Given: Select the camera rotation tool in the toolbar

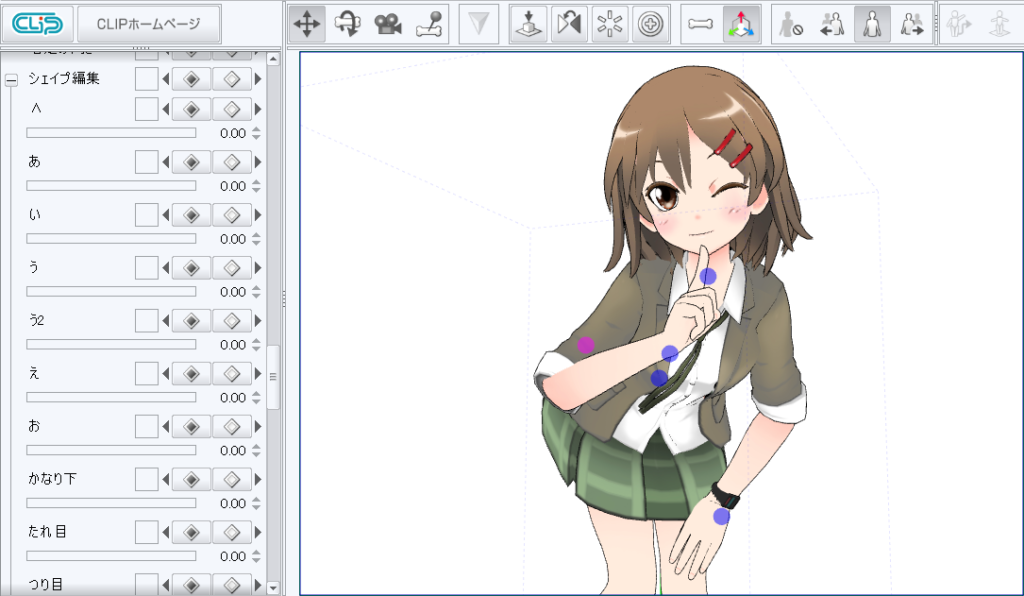Looking at the screenshot, I should 347,22.
